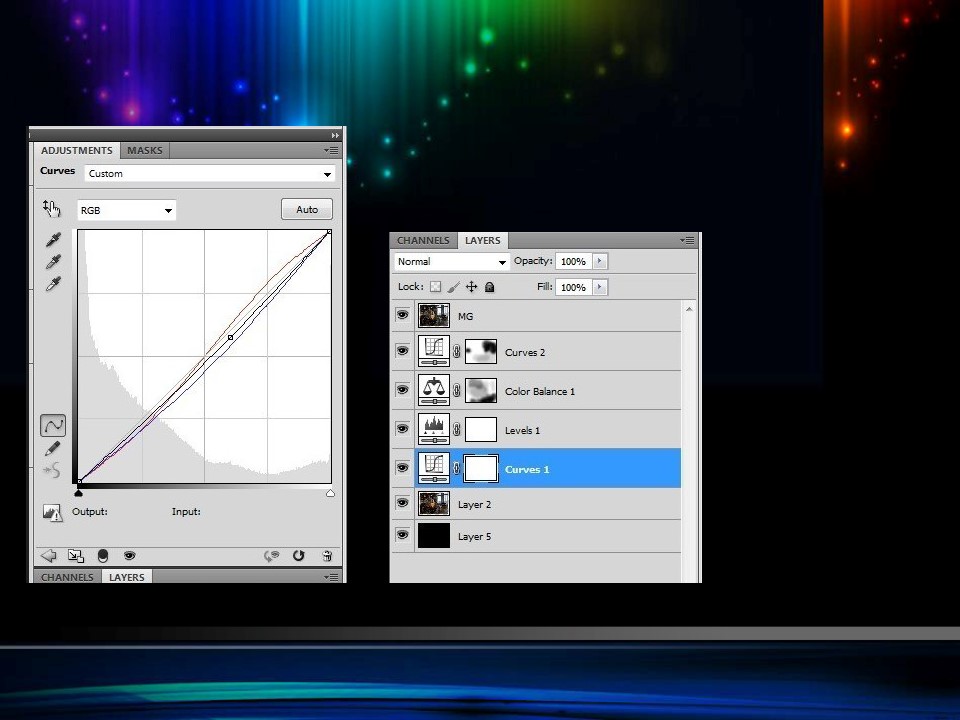
Task: Collapse the Adjustments panel double arrows
Action: (x=335, y=135)
